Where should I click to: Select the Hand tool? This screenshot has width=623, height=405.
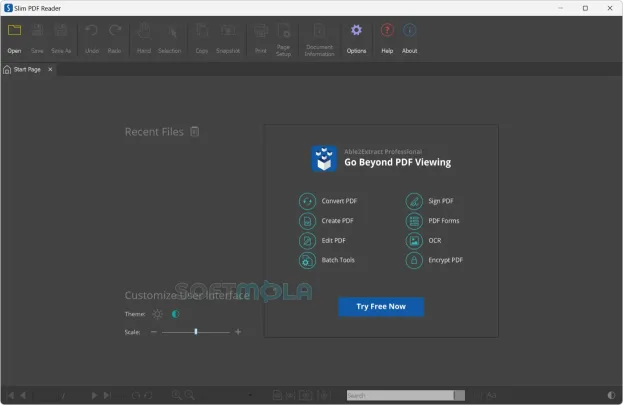click(x=144, y=31)
